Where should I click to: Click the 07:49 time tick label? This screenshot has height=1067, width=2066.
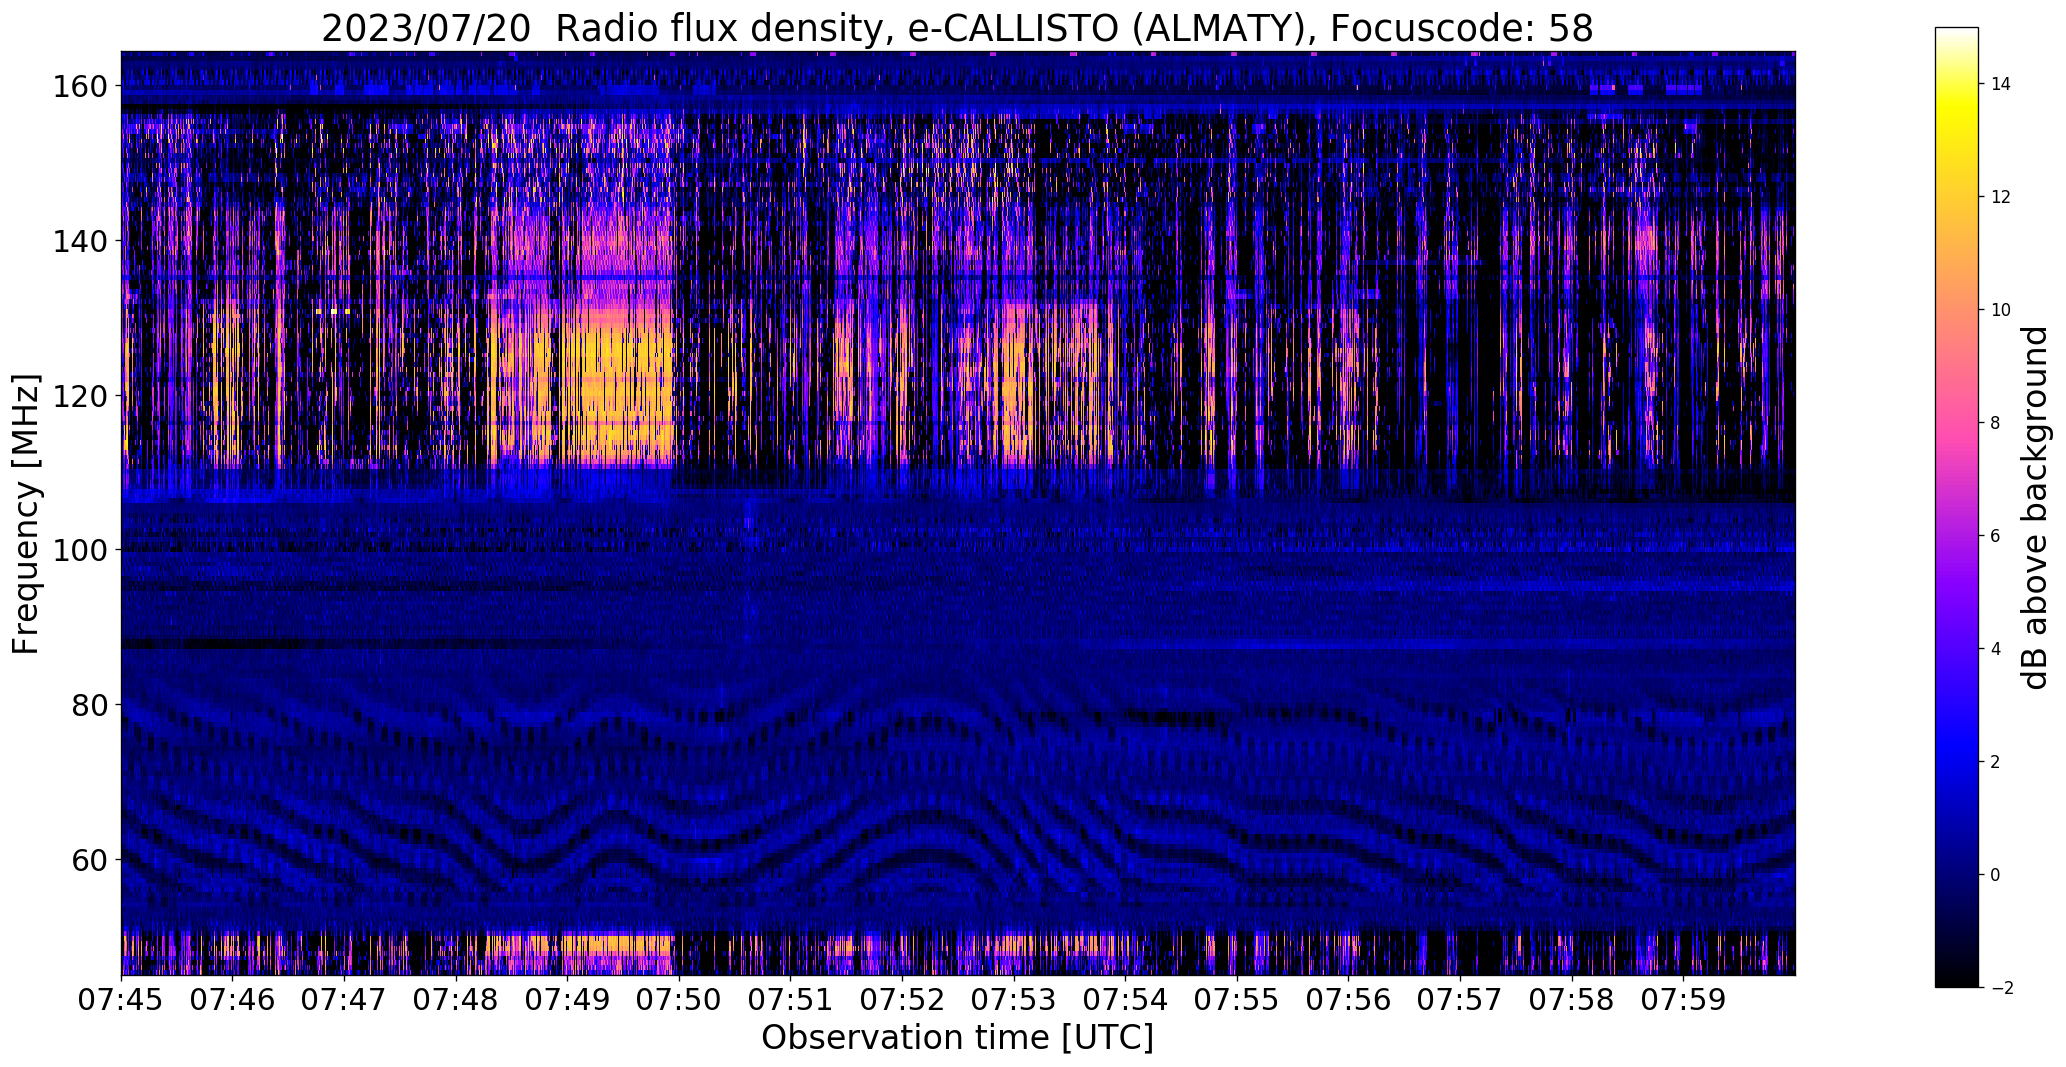click(568, 998)
